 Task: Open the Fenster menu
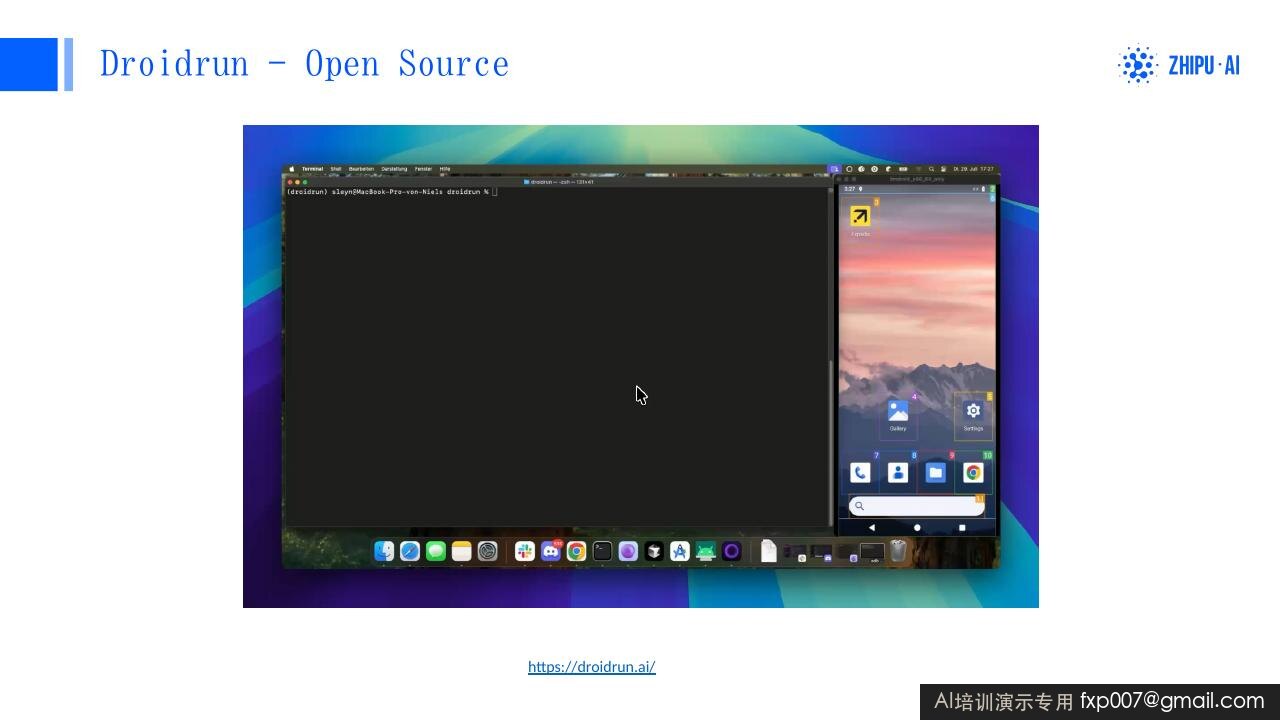coord(424,169)
